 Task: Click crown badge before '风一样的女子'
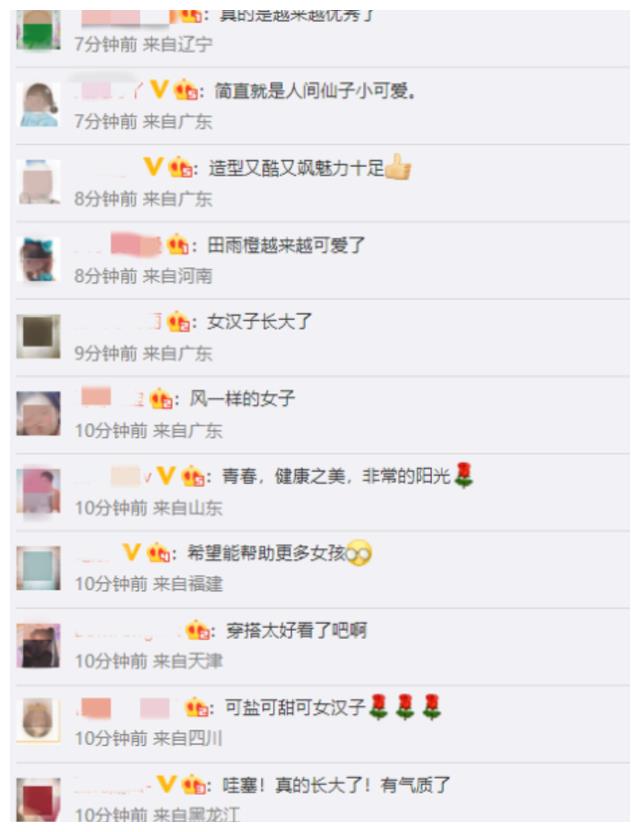pos(161,399)
